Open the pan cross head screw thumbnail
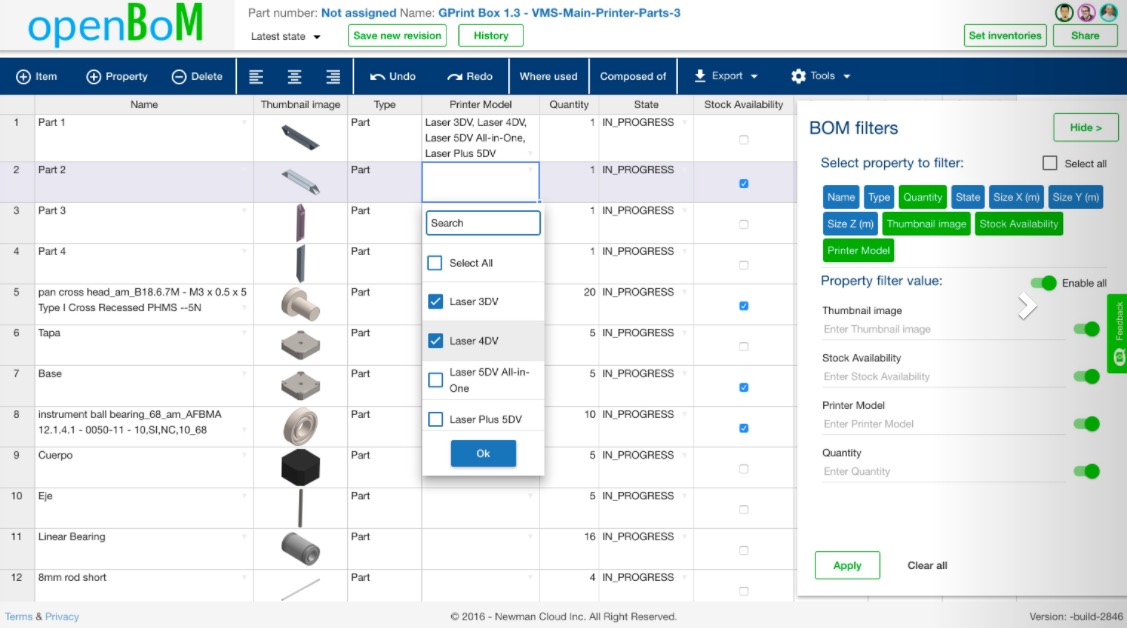The height and width of the screenshot is (628, 1127). click(300, 304)
